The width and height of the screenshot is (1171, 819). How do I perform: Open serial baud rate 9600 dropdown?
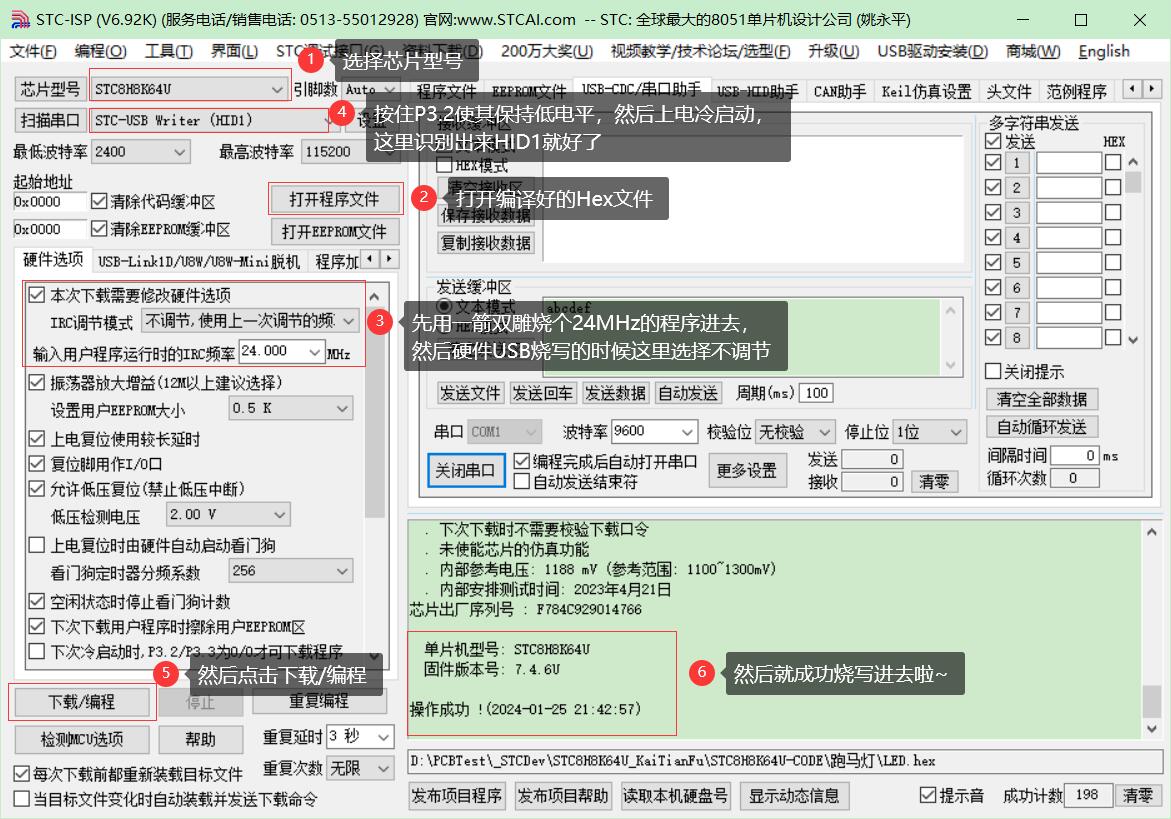coord(687,431)
